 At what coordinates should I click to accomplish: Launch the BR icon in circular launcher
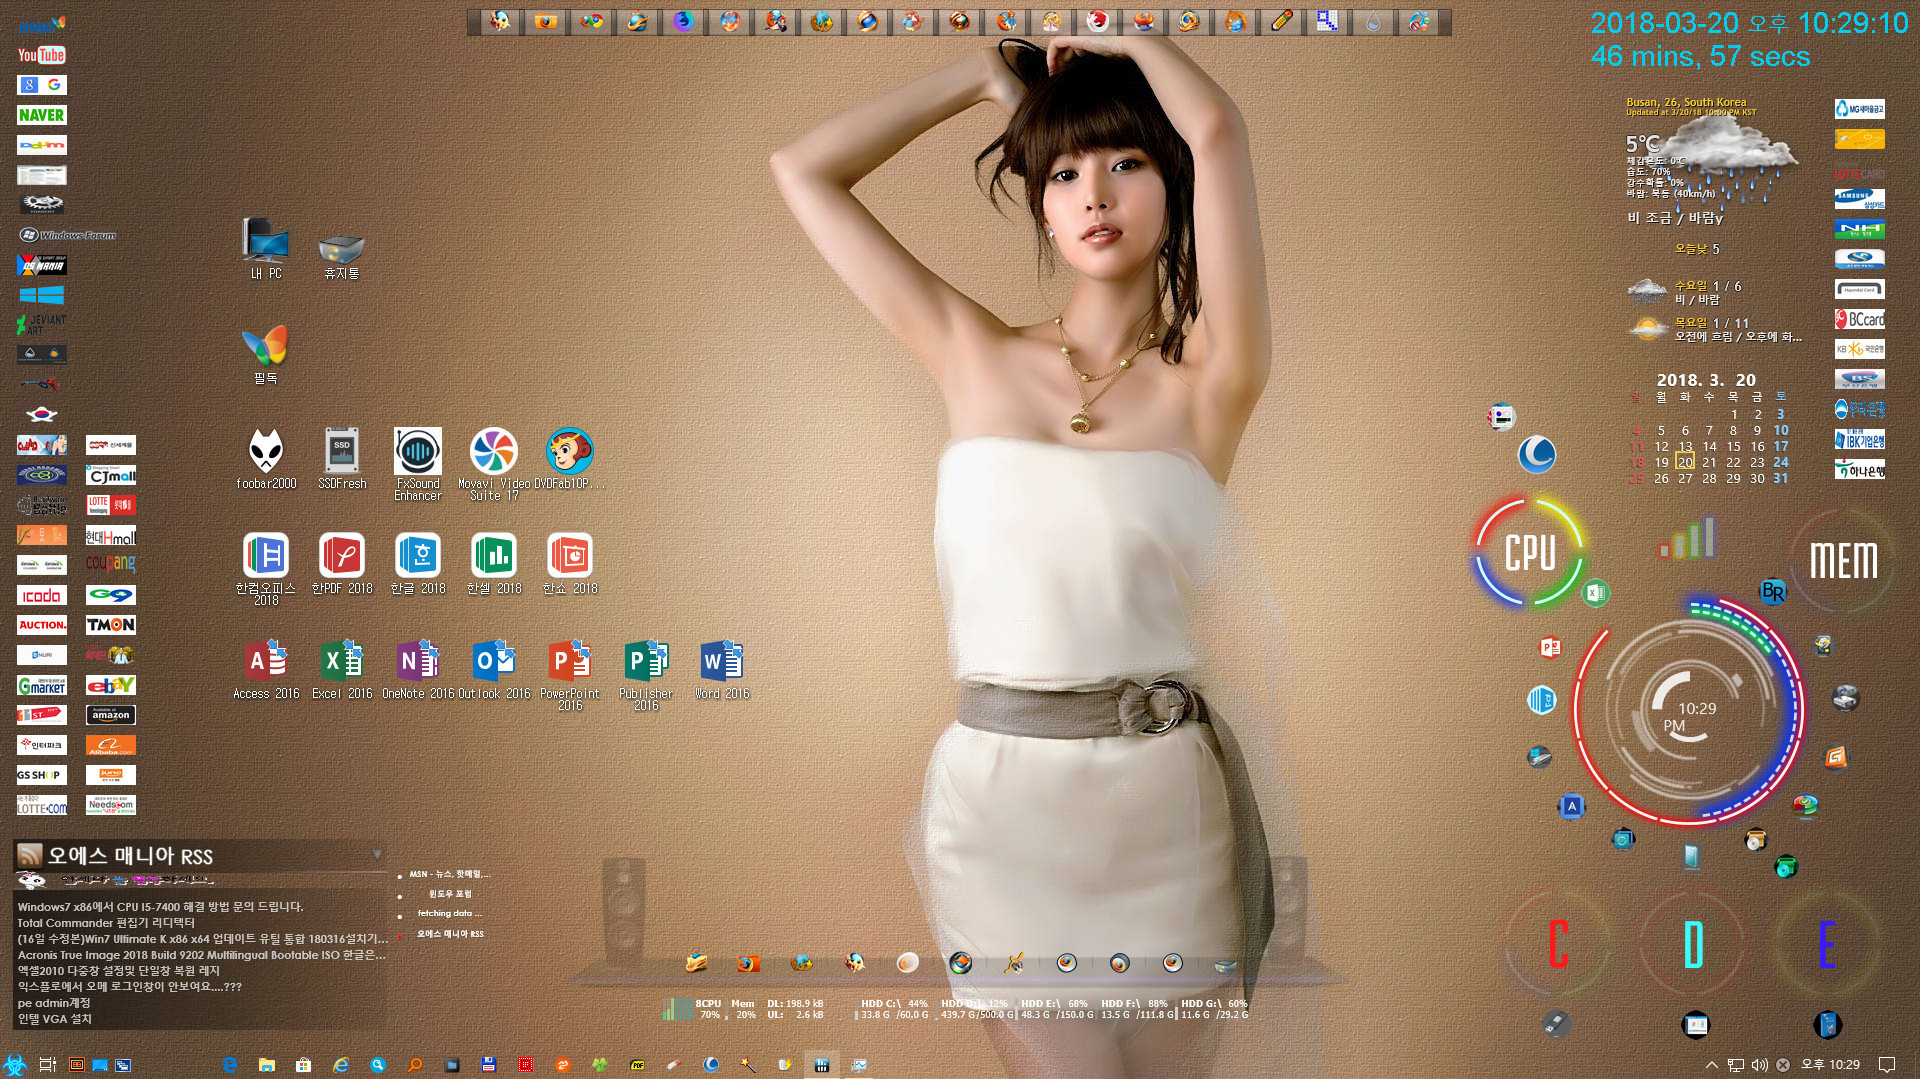click(x=1773, y=591)
